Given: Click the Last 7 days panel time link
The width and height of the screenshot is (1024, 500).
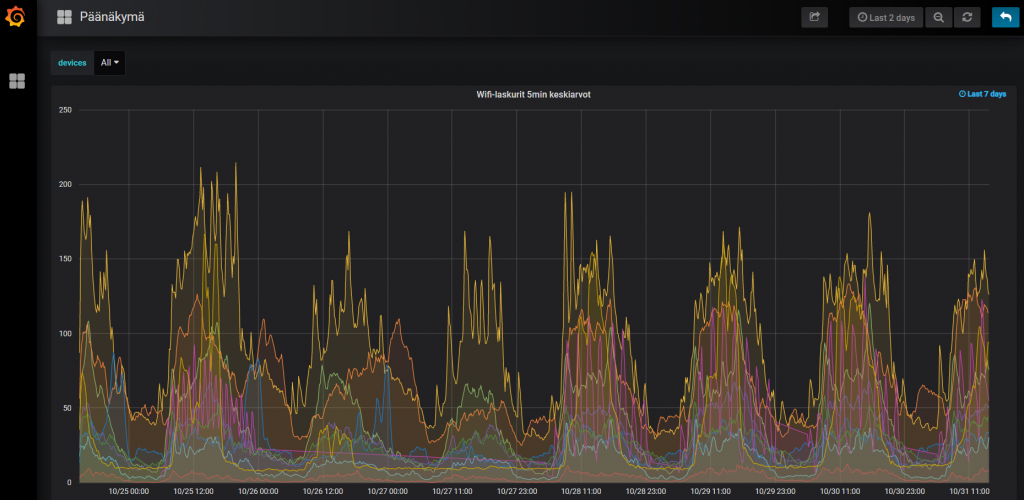Looking at the screenshot, I should coord(986,94).
